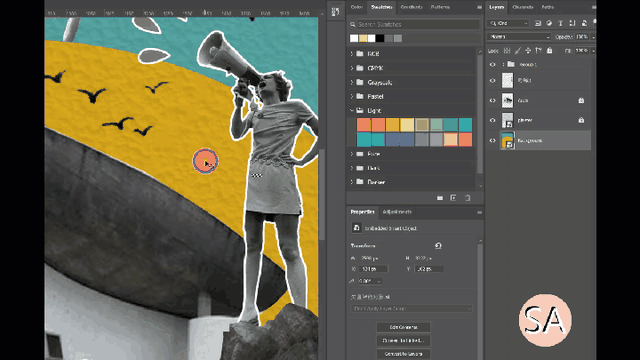
Task: Click the lock image pixels brush icon
Action: pos(518,51)
